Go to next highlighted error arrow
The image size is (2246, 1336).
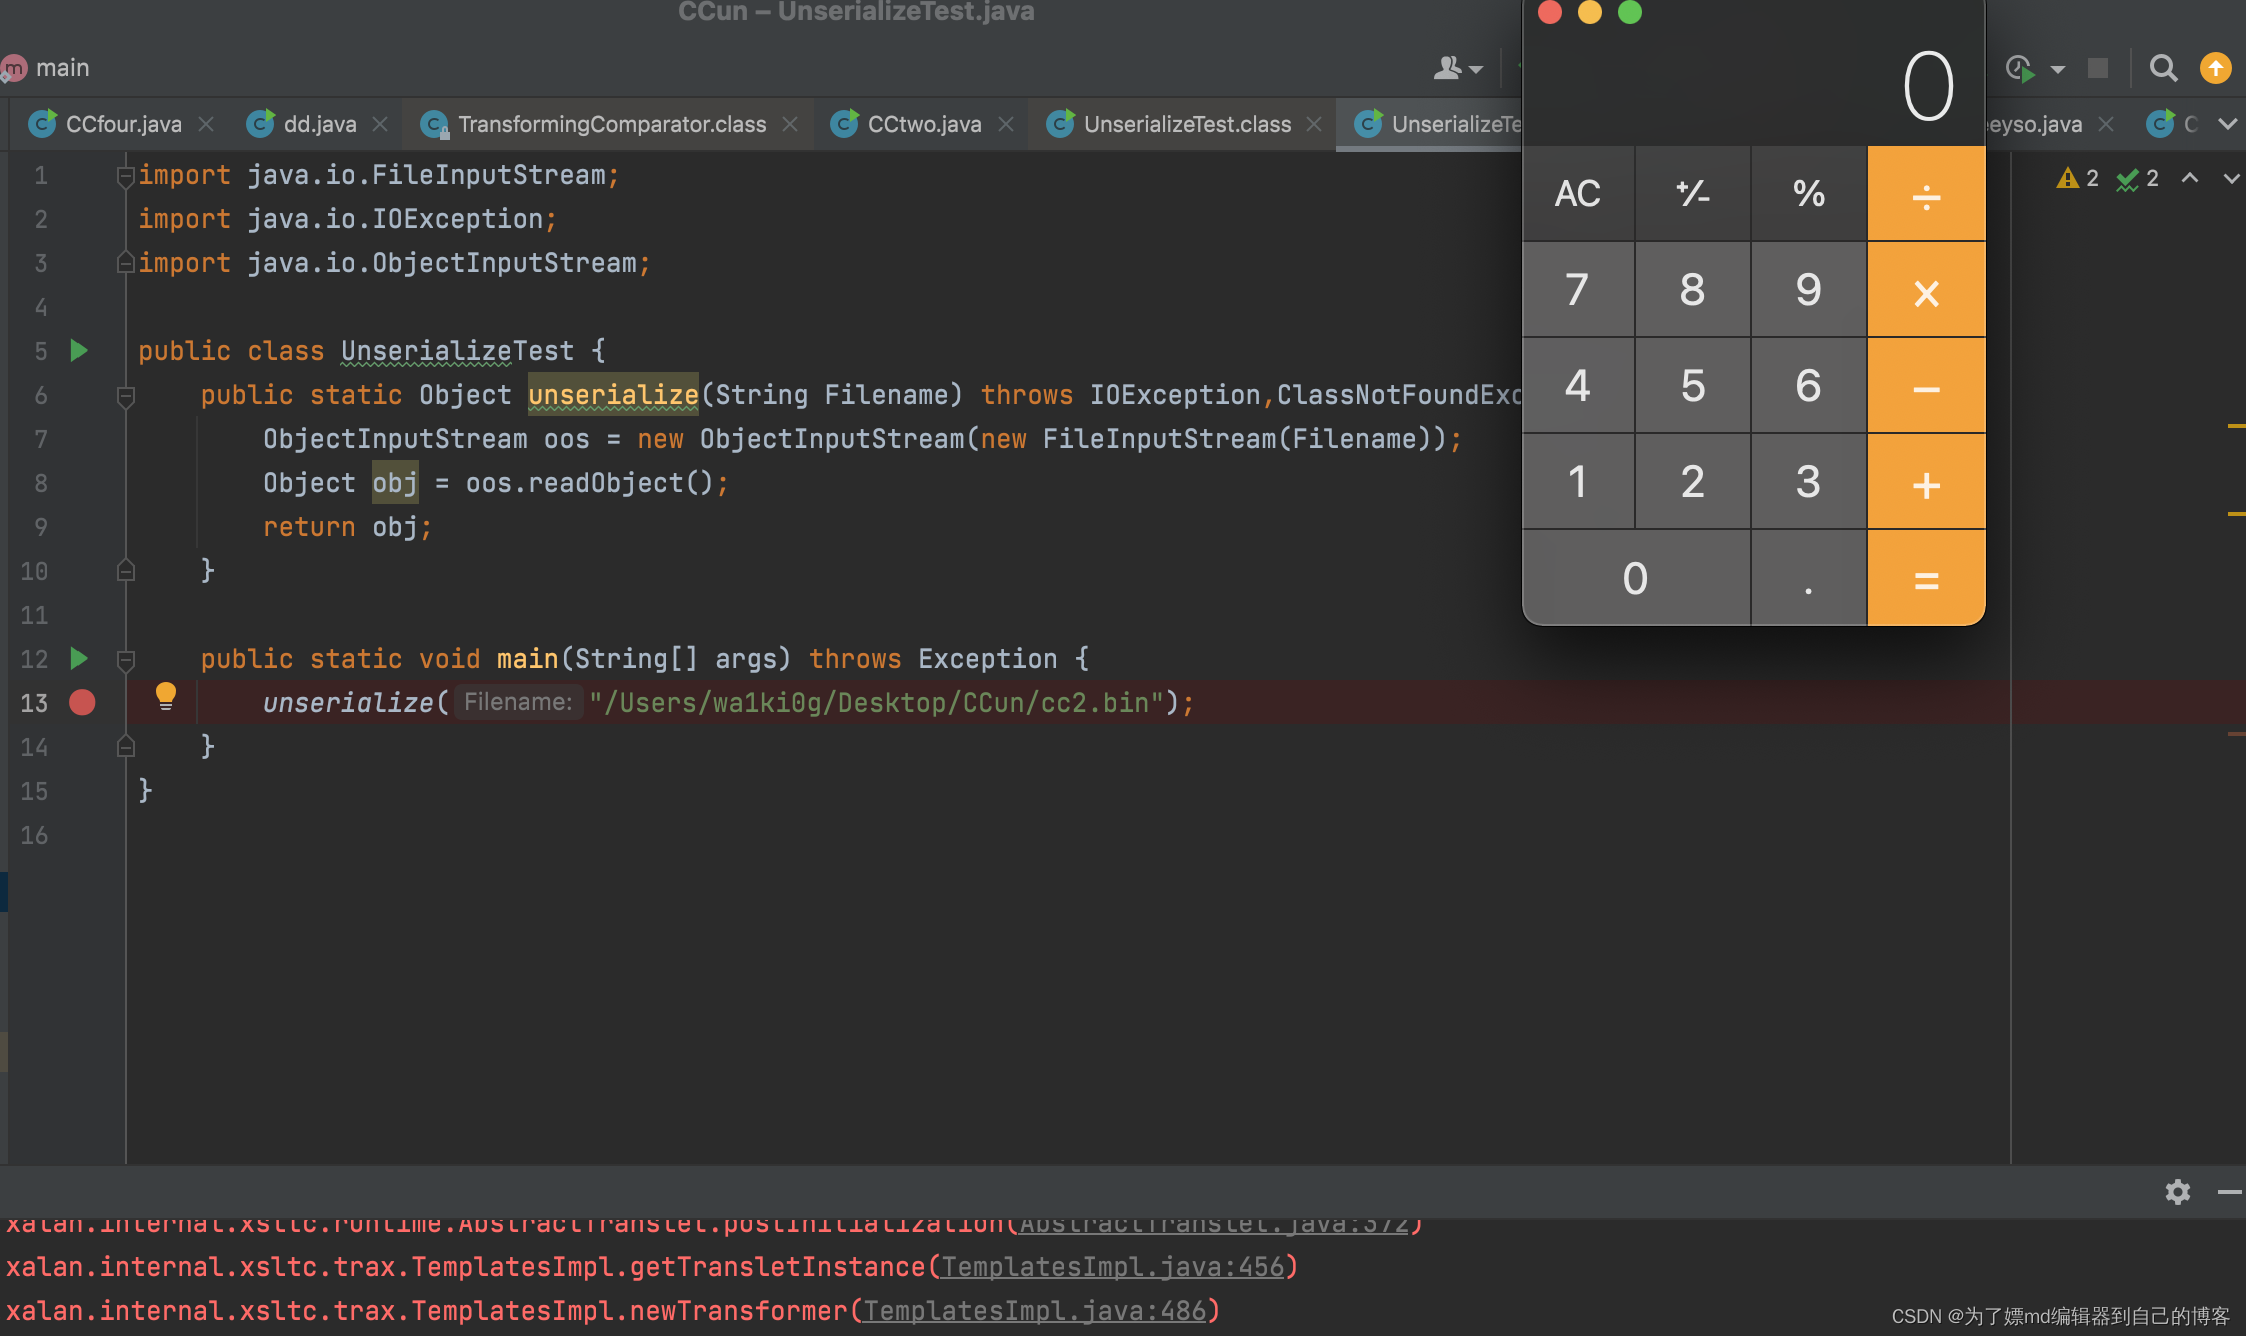(2231, 178)
